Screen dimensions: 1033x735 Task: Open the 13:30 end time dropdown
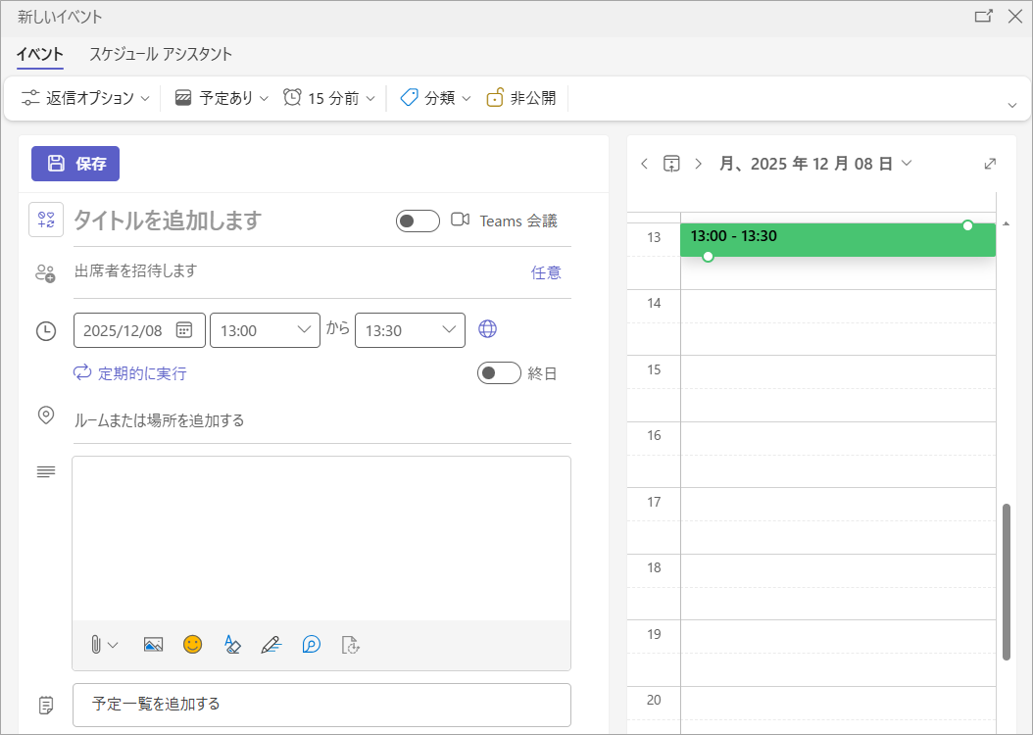point(410,330)
